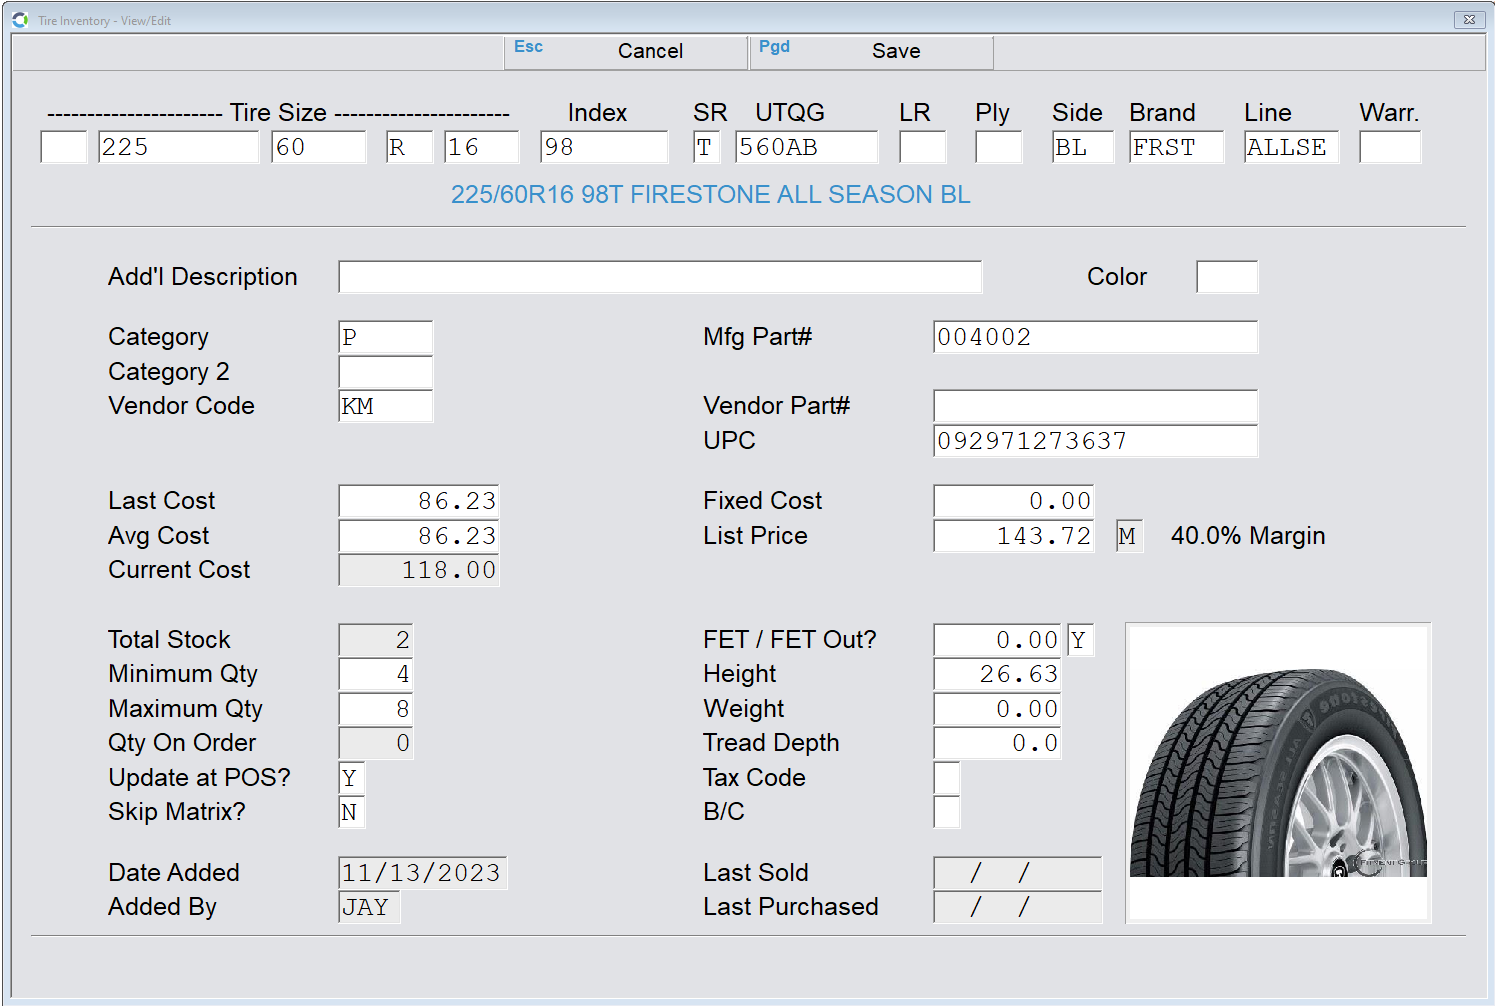Edit the List Price field 143.72
Screen dimensions: 1498x1008
pyautogui.click(x=1014, y=536)
